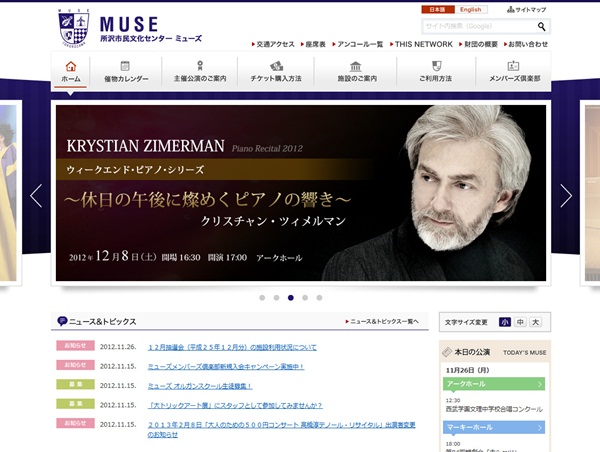
Task: Set text size to 大 large
Action: tap(536, 322)
